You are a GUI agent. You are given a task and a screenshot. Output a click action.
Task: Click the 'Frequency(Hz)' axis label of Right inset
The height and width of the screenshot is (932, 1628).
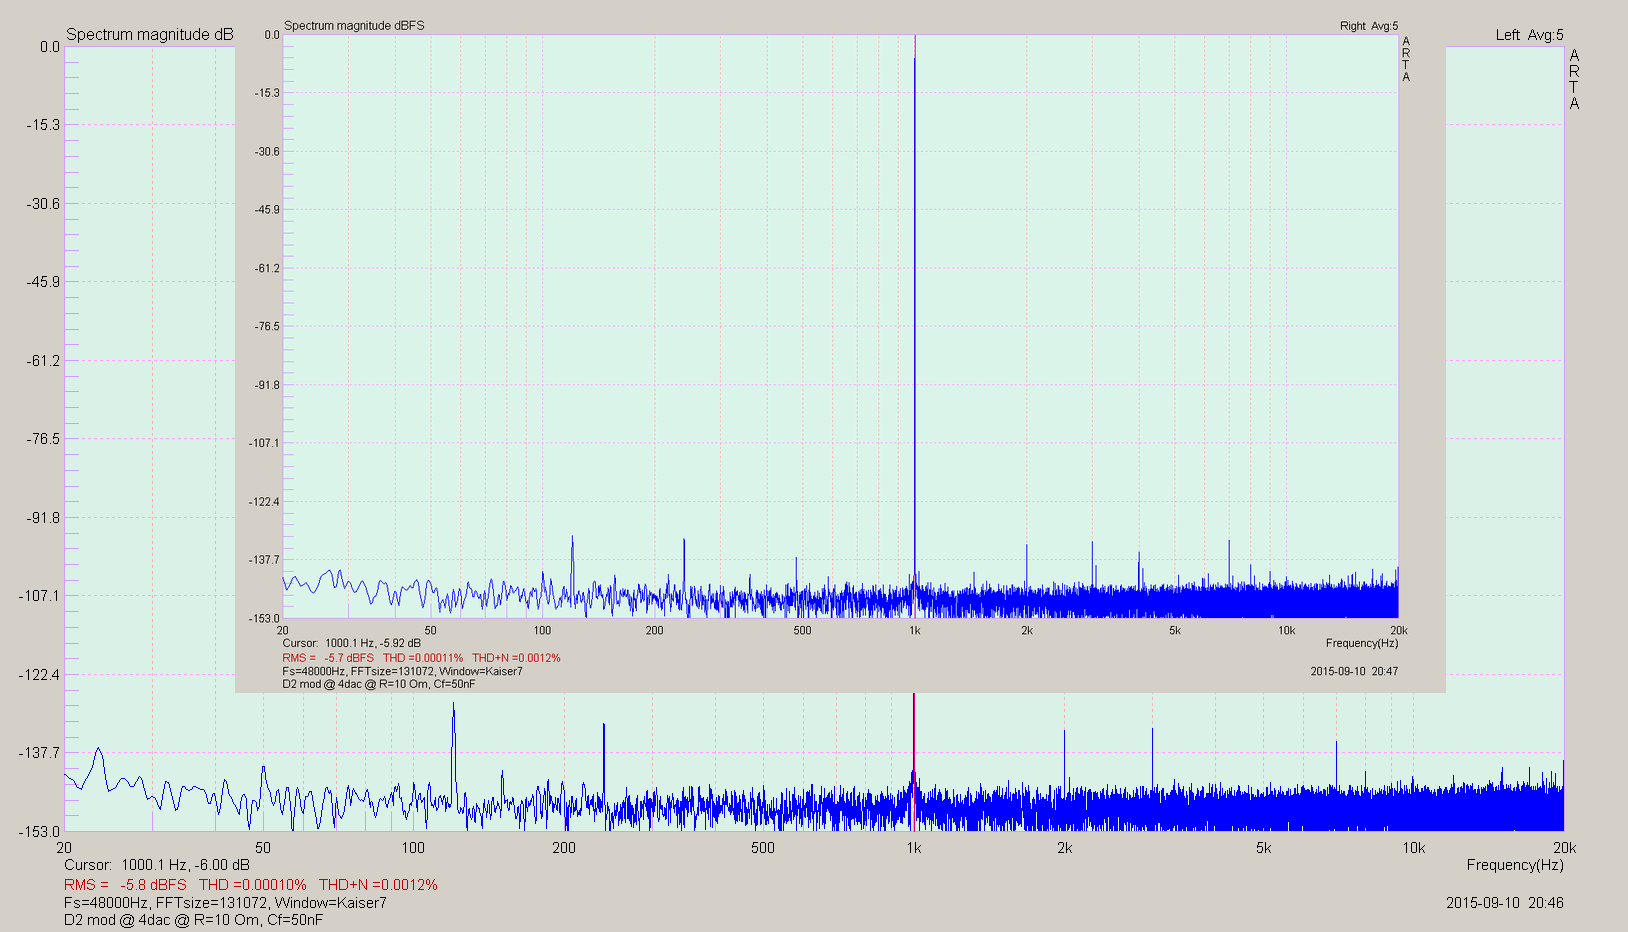tap(1362, 644)
